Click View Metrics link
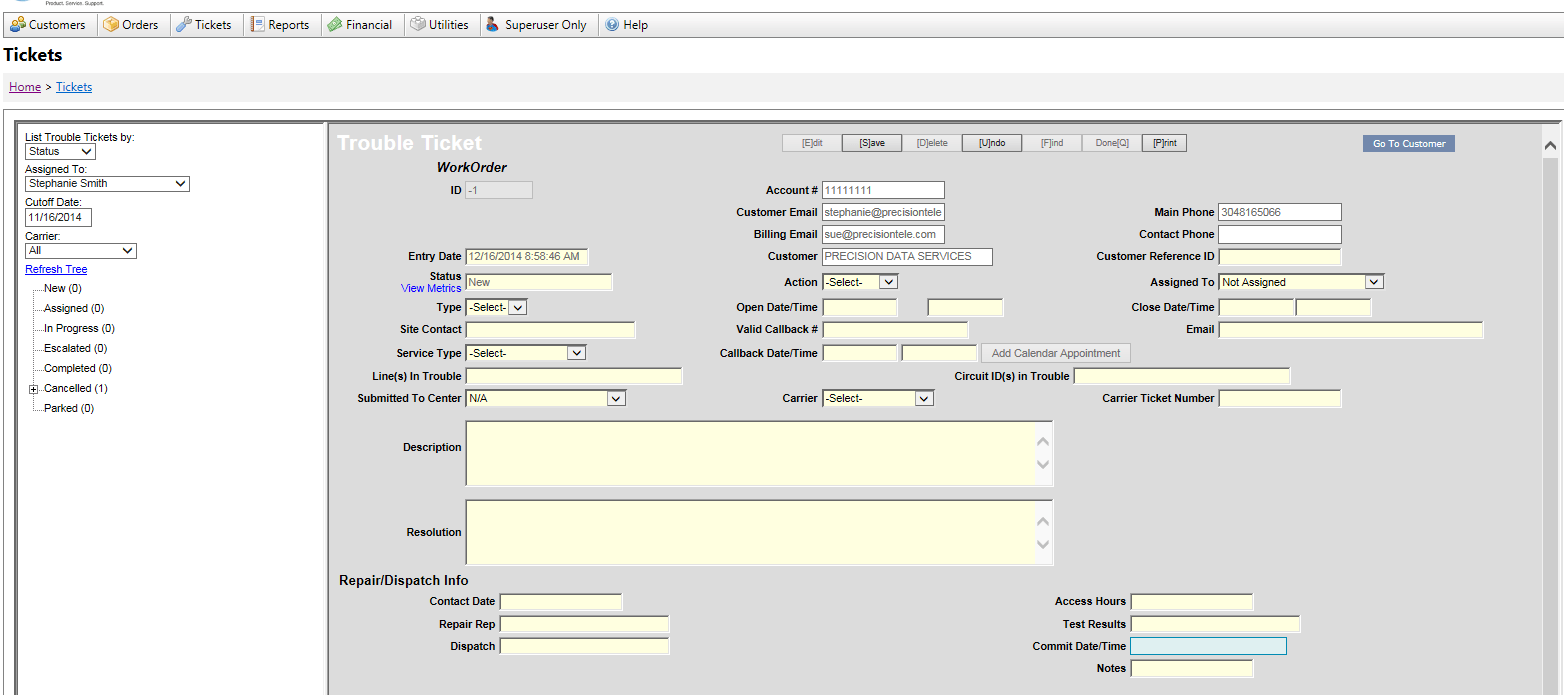The height and width of the screenshot is (695, 1564). pos(431,288)
